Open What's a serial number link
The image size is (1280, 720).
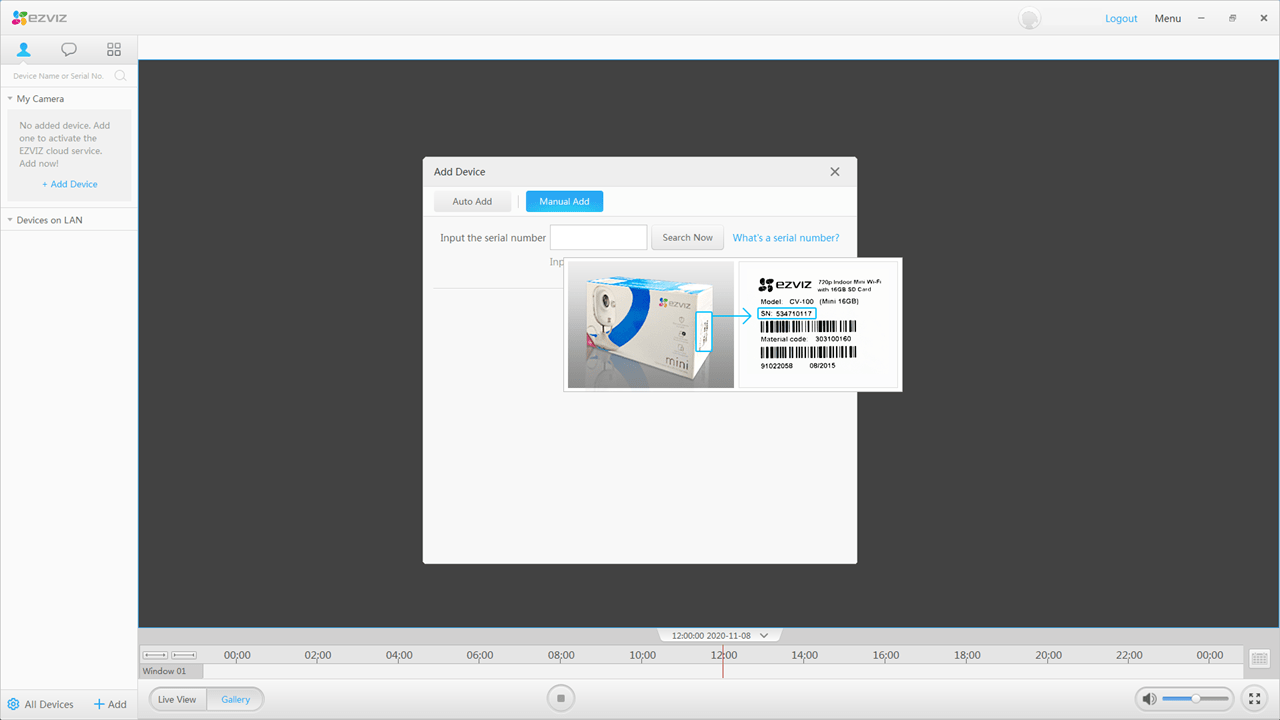pos(786,238)
